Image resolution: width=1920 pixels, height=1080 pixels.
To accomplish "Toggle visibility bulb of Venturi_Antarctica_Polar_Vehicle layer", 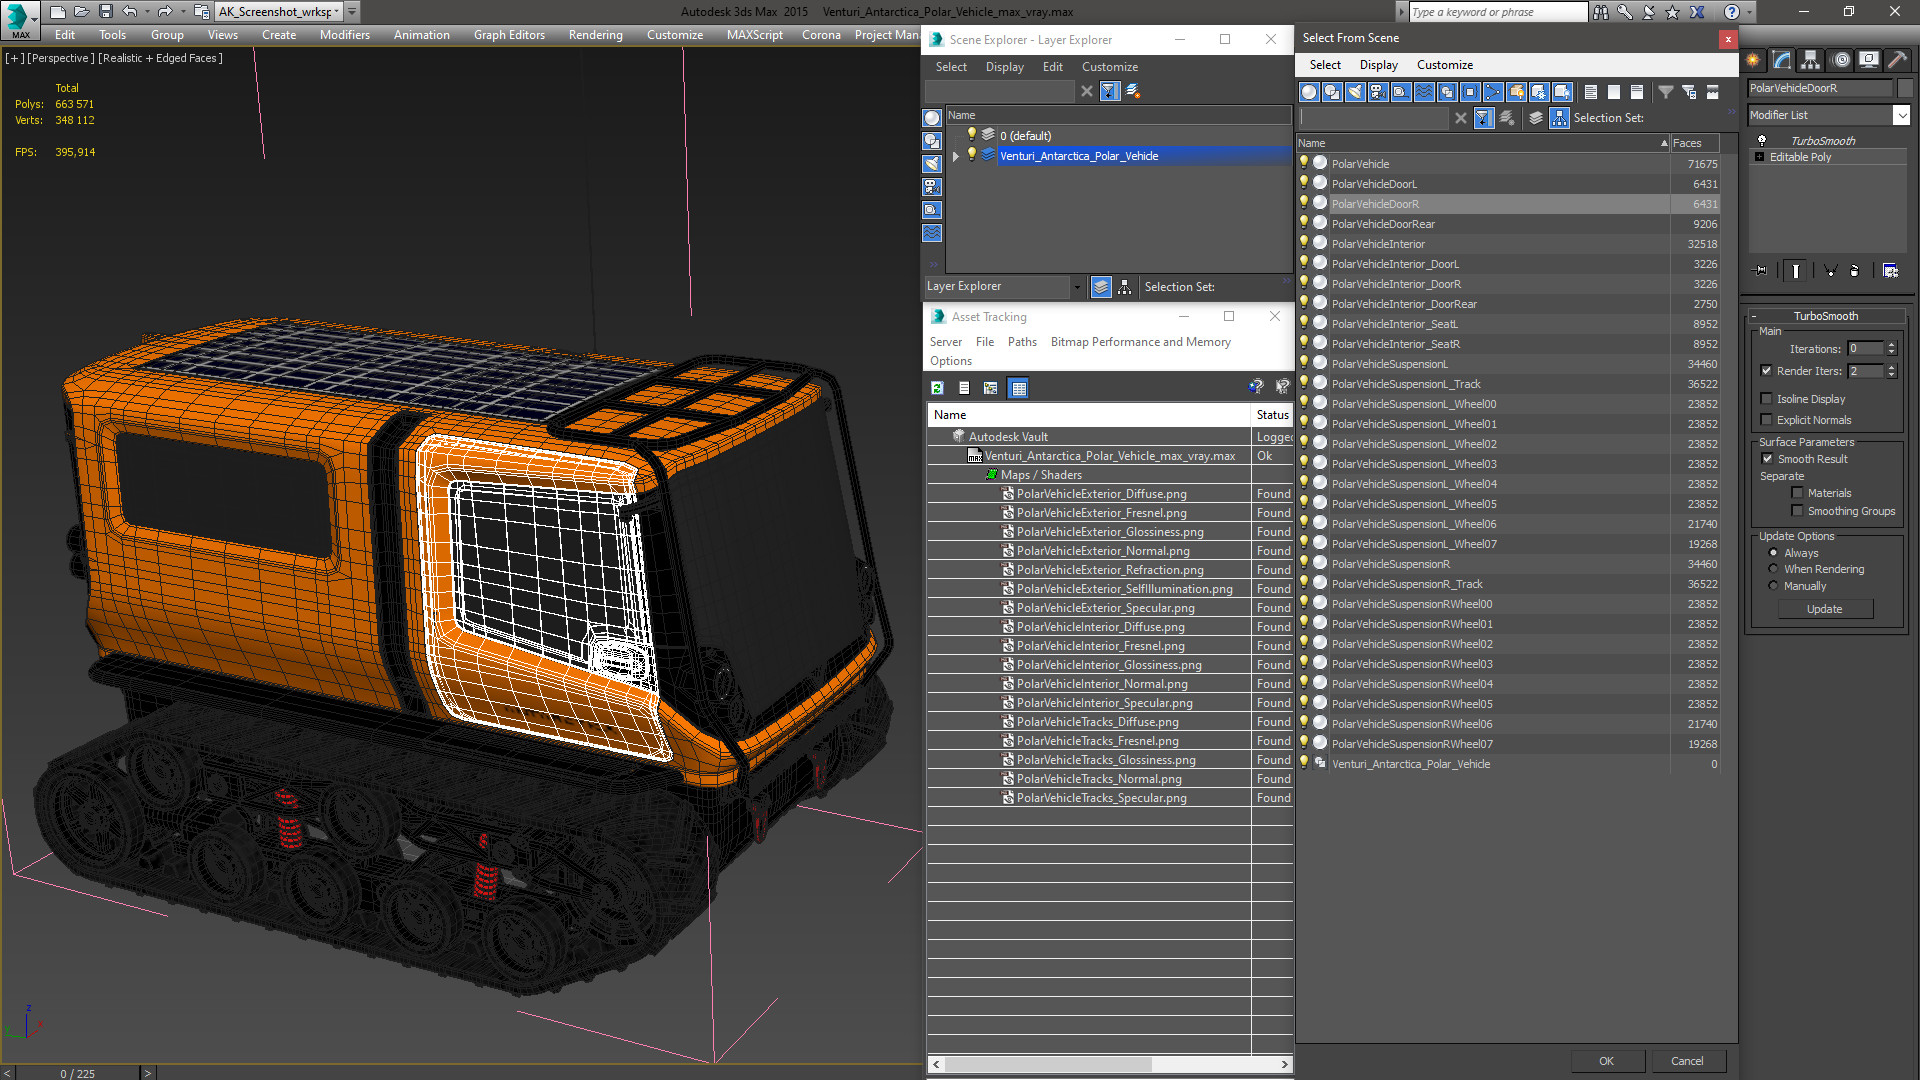I will (x=971, y=155).
